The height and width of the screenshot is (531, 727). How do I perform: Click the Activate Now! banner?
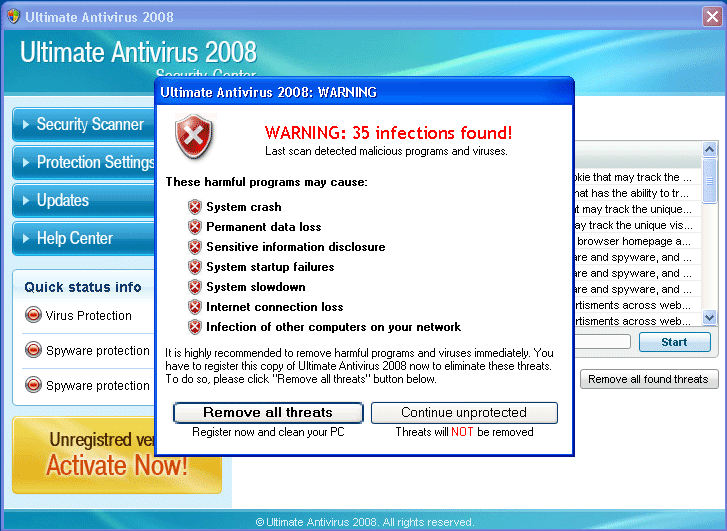point(116,455)
